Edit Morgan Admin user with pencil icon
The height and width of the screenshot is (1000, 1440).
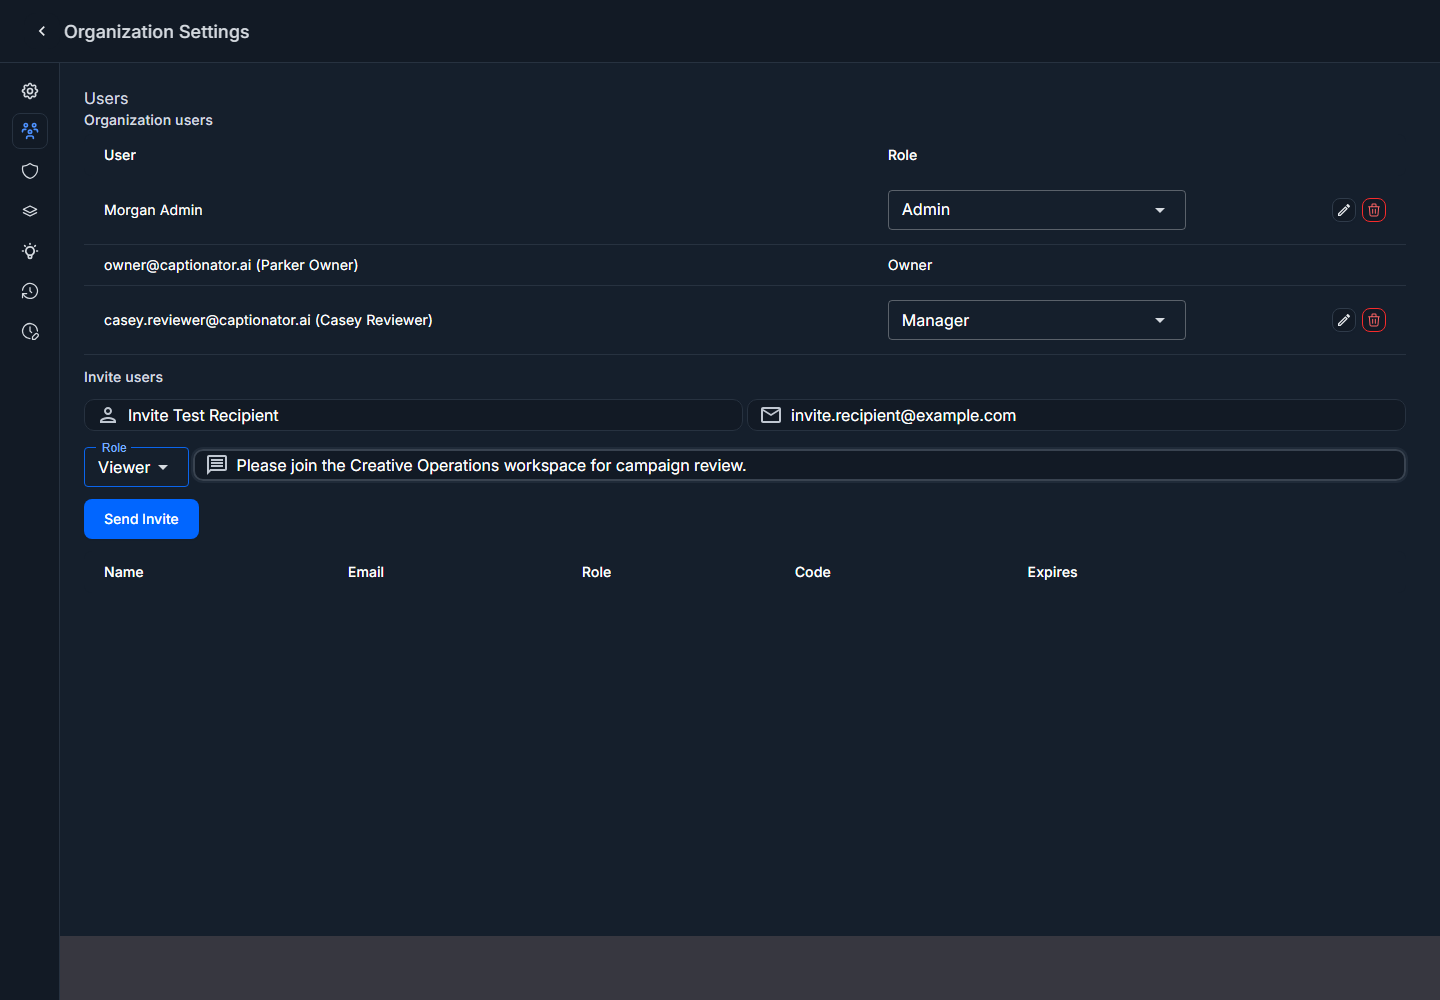coord(1344,210)
